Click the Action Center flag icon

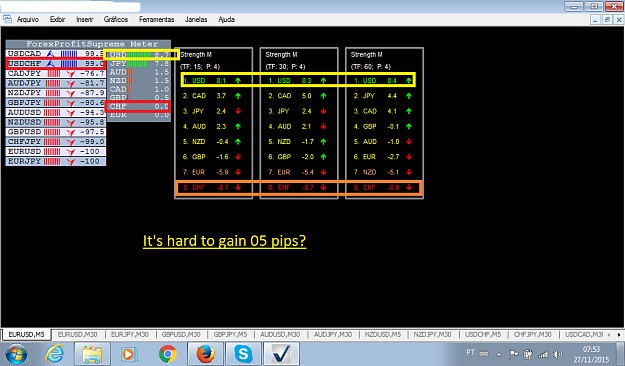tap(514, 354)
